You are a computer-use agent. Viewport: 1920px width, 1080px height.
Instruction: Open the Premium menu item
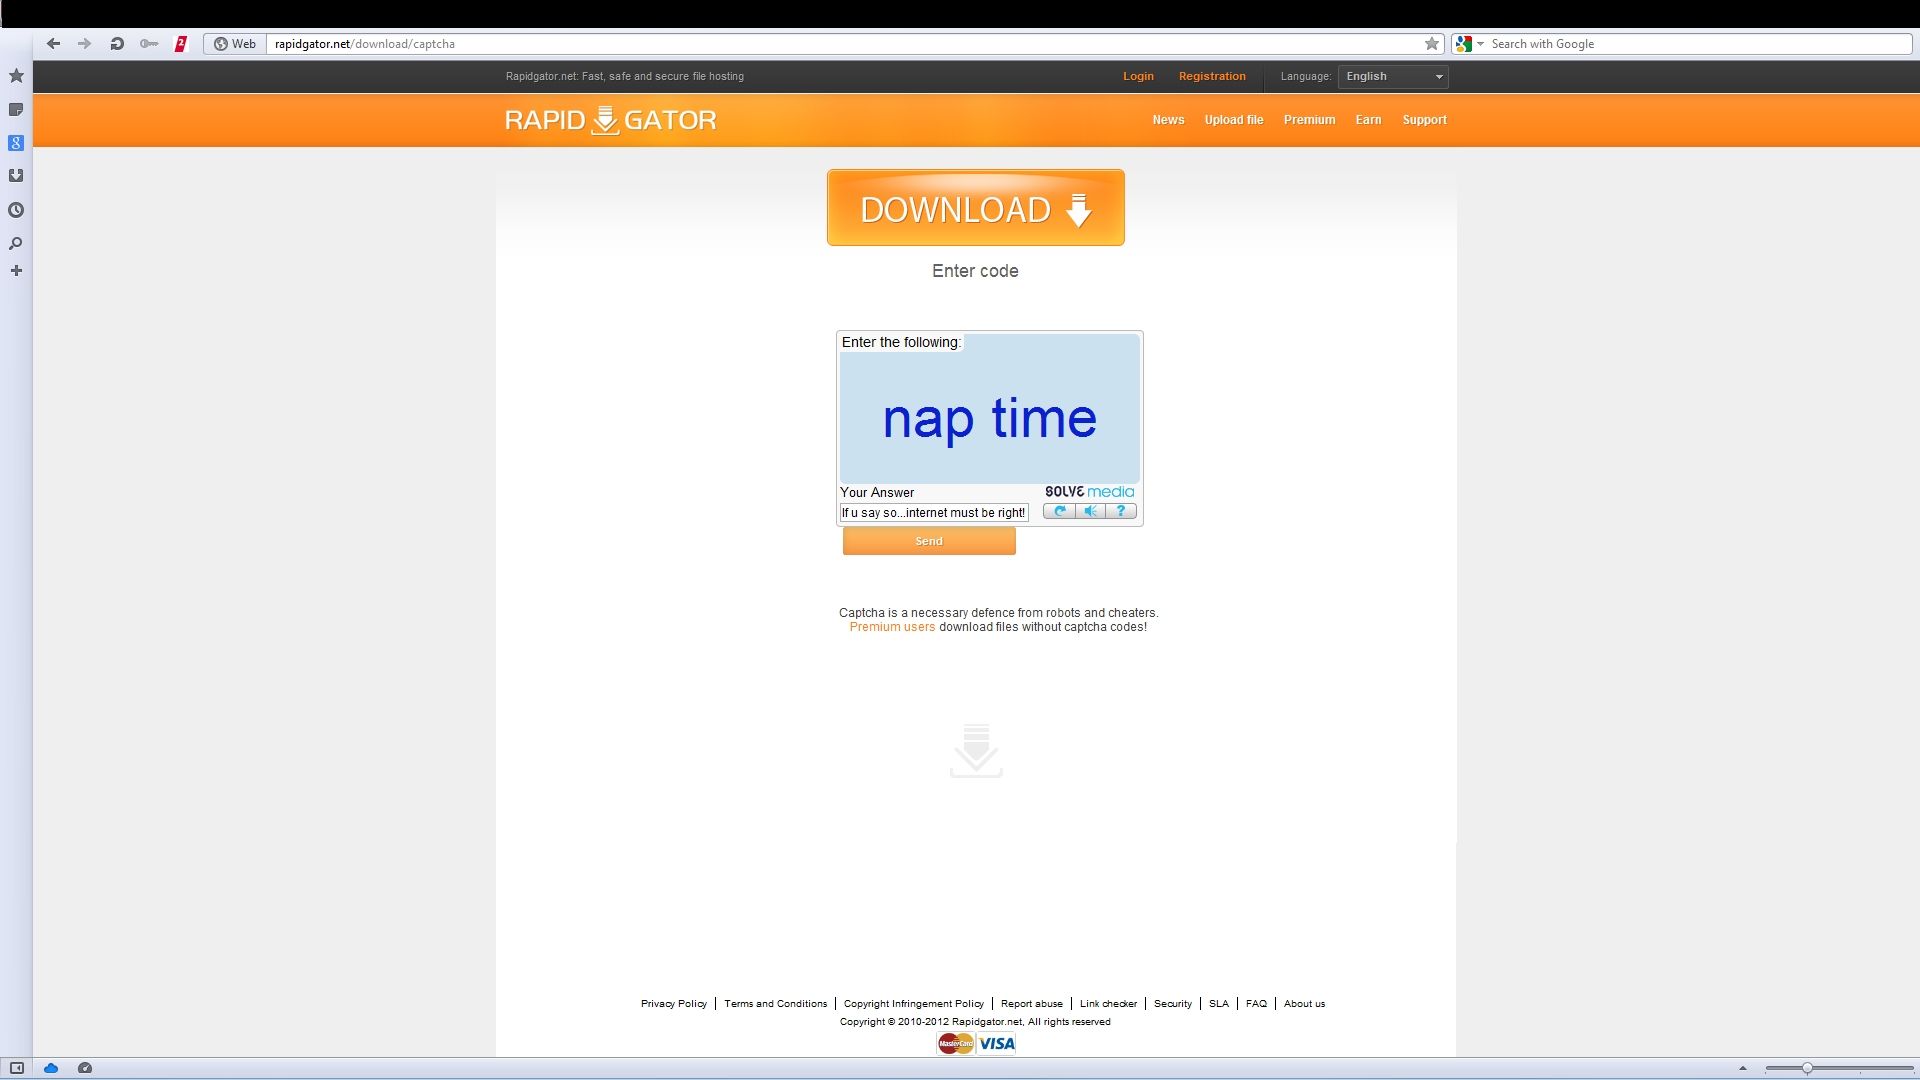click(1309, 120)
